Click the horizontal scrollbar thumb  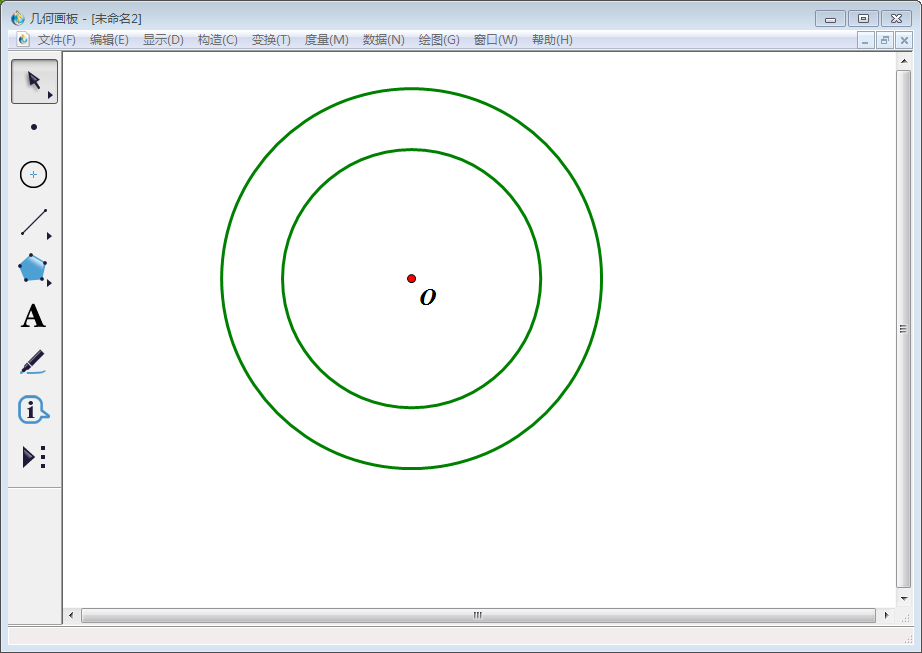point(478,615)
